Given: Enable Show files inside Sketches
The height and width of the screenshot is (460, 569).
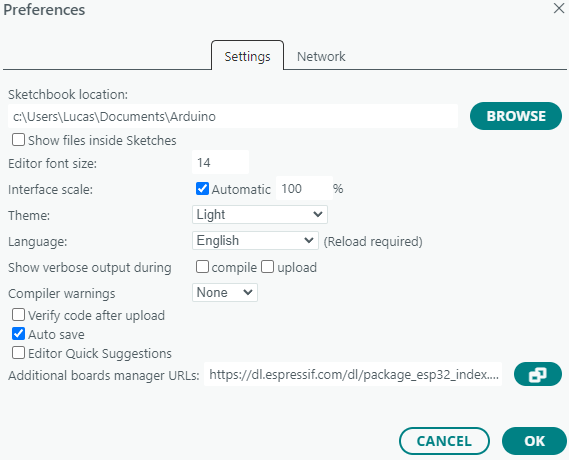Looking at the screenshot, I should click(x=18, y=140).
